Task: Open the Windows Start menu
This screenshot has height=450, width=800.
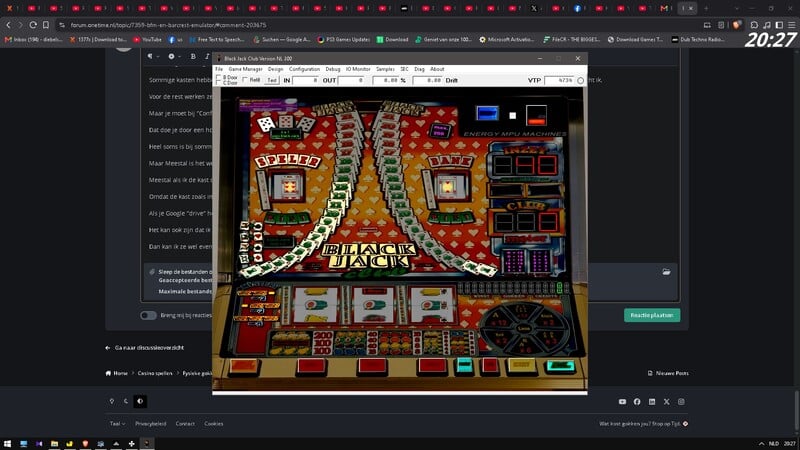Action: pyautogui.click(x=8, y=444)
